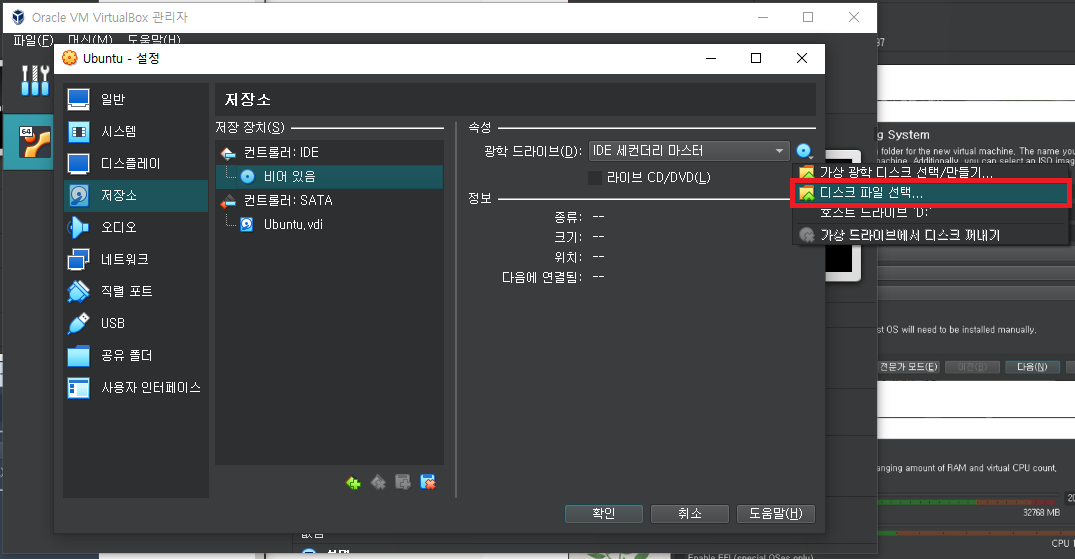Click the 도움말 button in settings dialog
The image size is (1075, 559).
776,514
